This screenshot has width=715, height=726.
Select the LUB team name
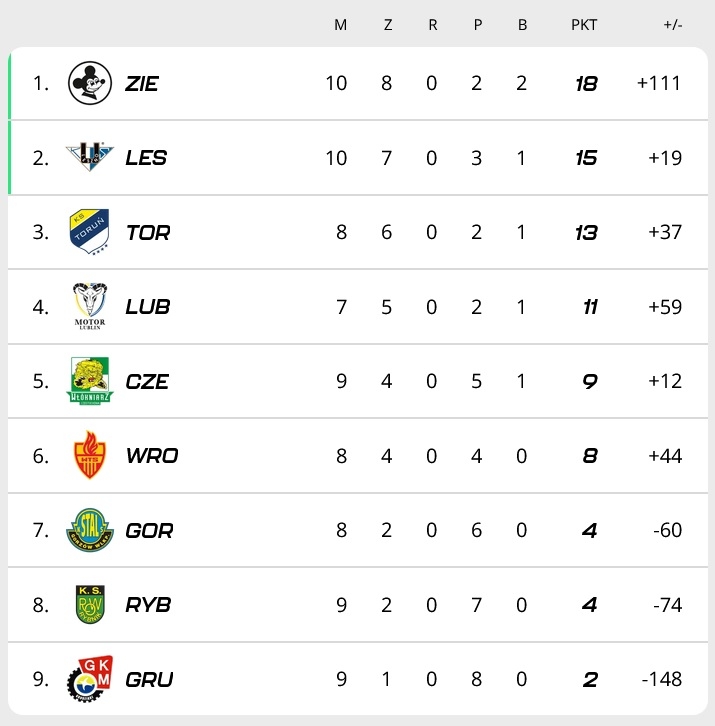coord(148,307)
